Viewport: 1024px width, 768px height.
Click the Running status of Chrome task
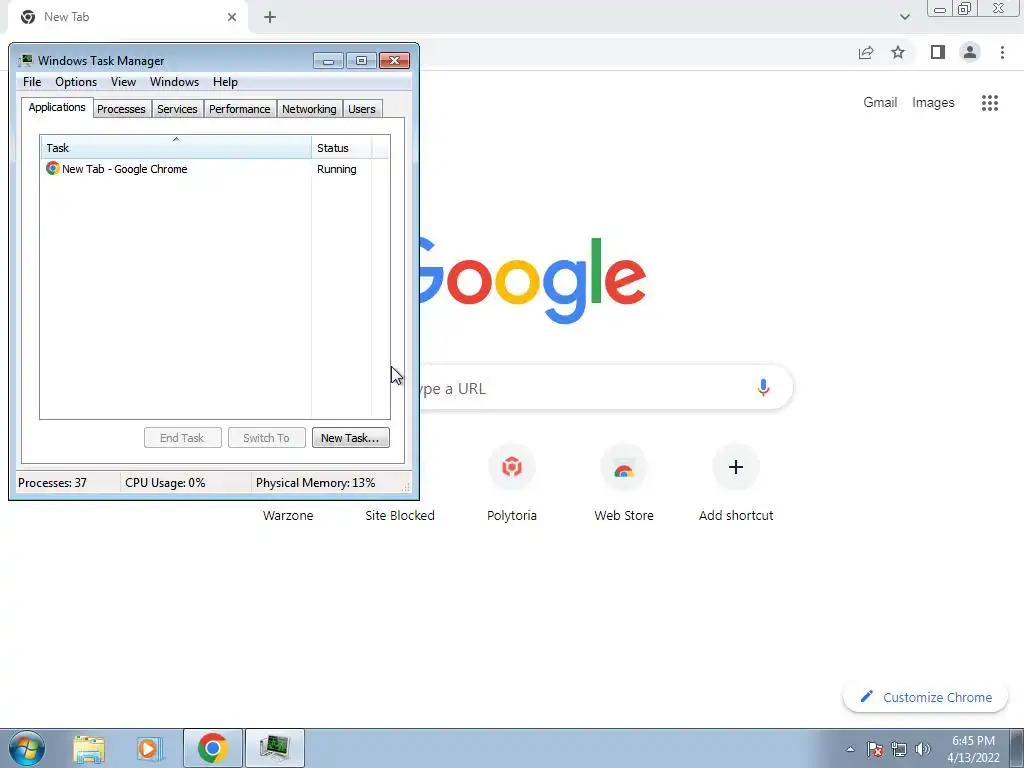pyautogui.click(x=337, y=169)
